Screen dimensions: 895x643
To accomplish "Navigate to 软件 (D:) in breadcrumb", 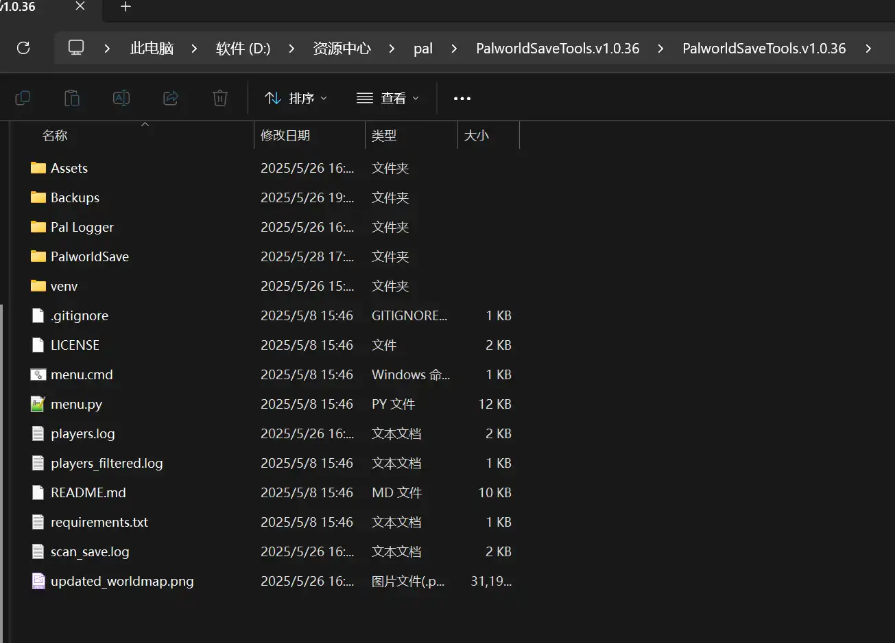I will coord(243,48).
